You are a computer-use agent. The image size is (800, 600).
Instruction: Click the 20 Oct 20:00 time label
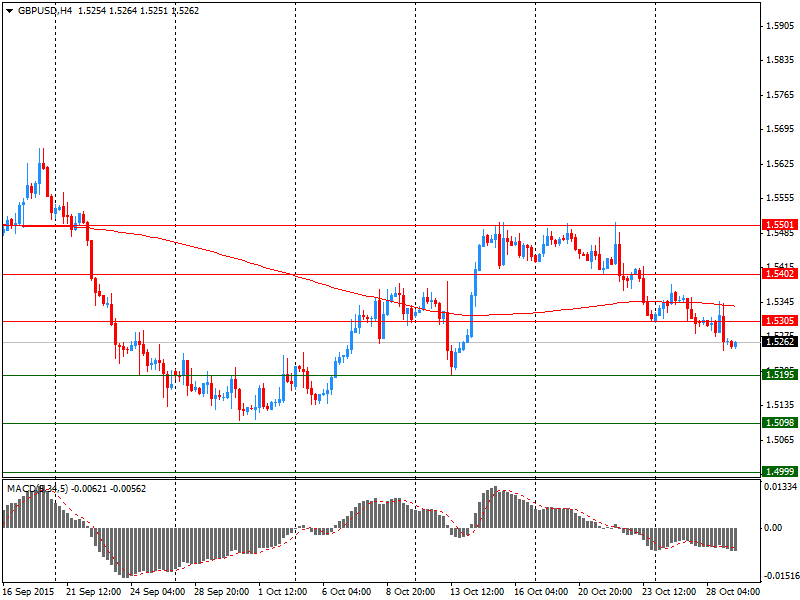[x=605, y=592]
